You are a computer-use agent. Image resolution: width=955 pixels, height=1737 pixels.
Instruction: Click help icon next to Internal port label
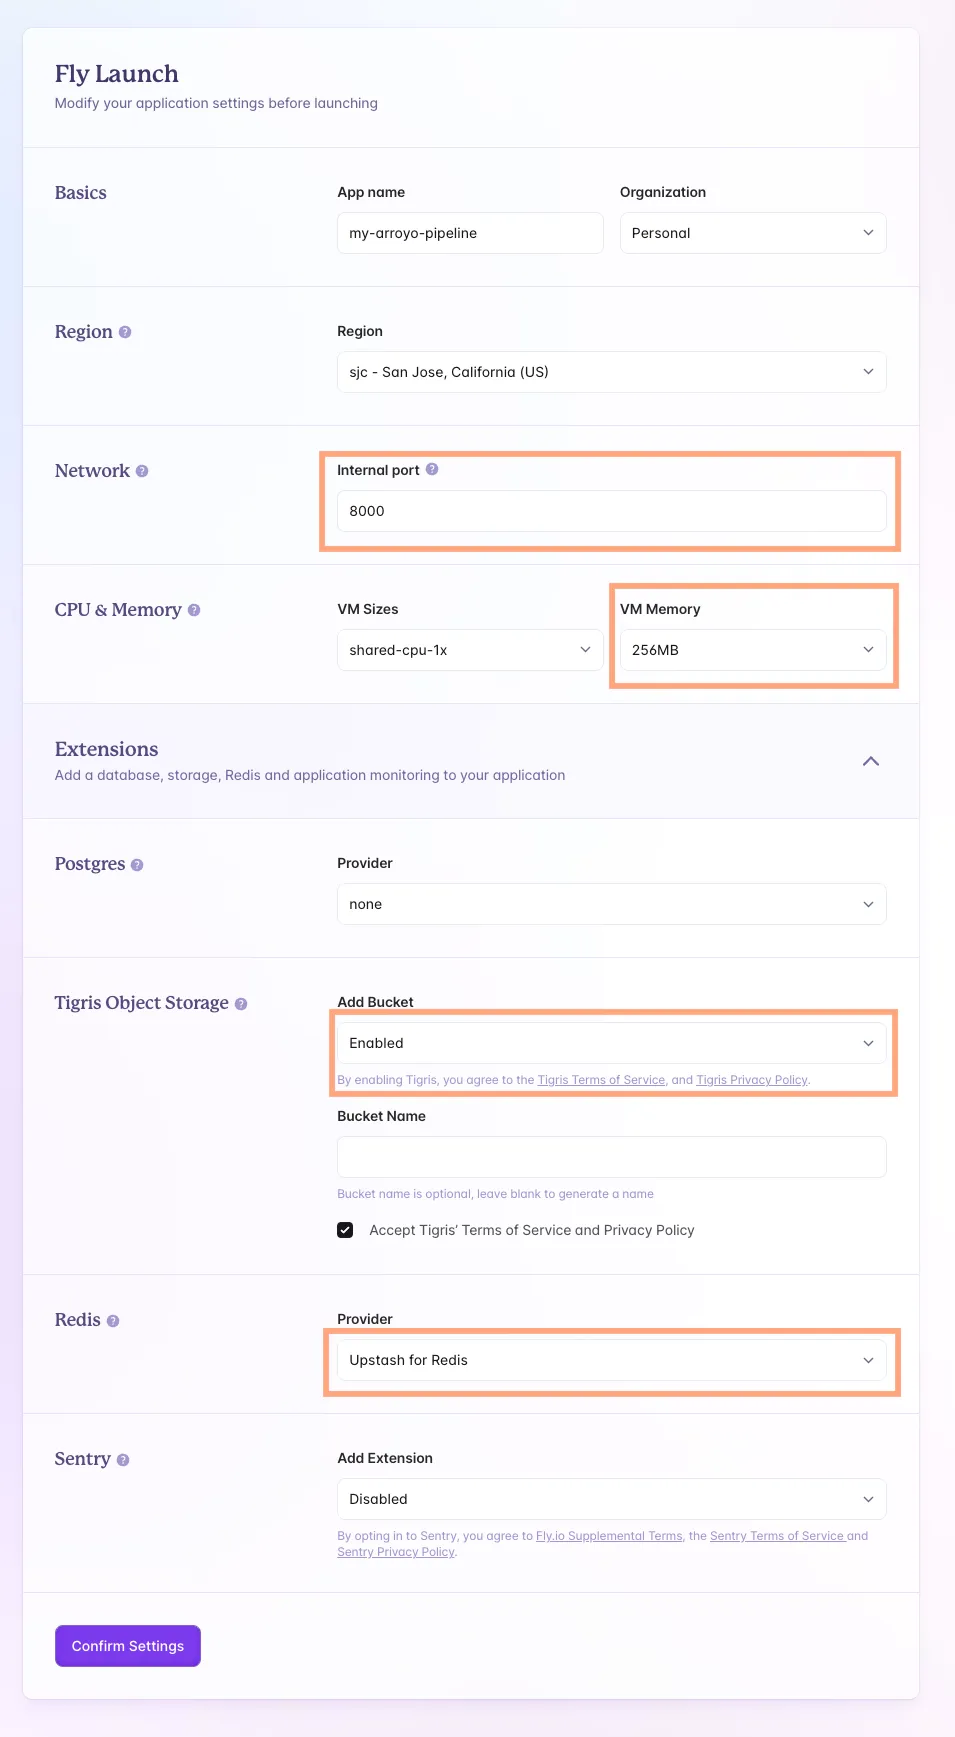432,469
